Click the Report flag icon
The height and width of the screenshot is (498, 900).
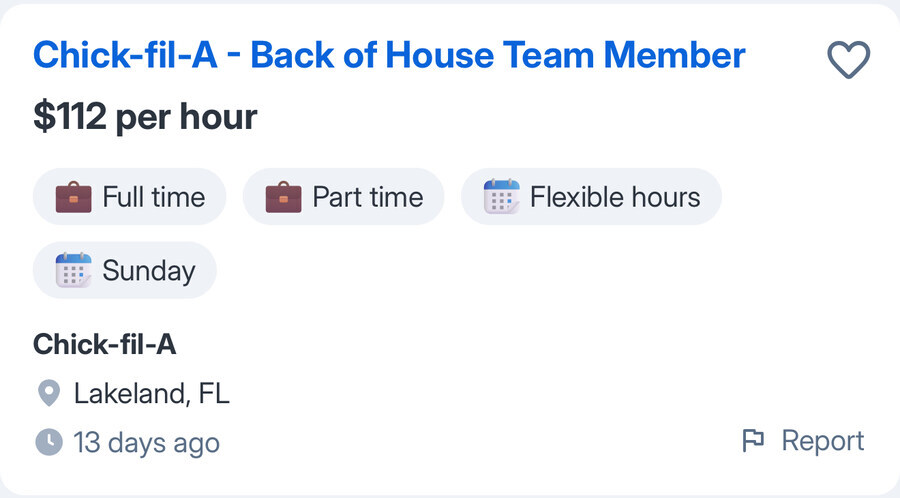click(x=753, y=440)
